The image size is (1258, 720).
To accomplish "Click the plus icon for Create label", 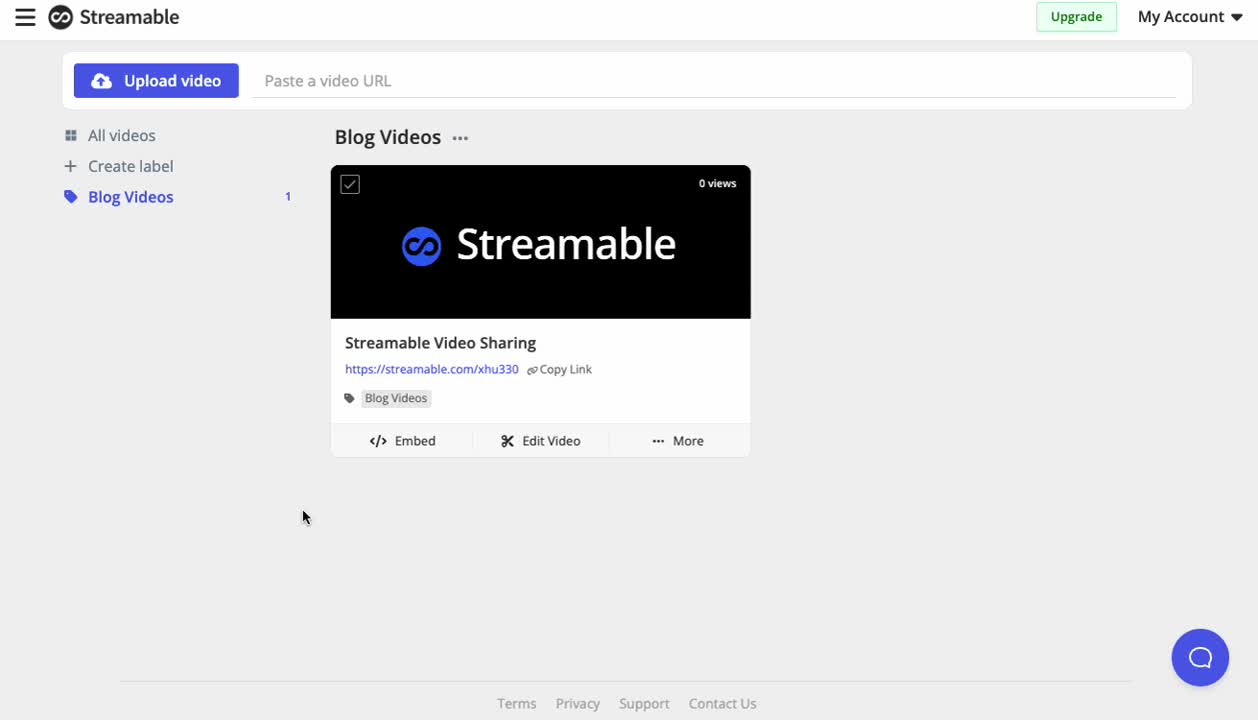I will pos(70,166).
